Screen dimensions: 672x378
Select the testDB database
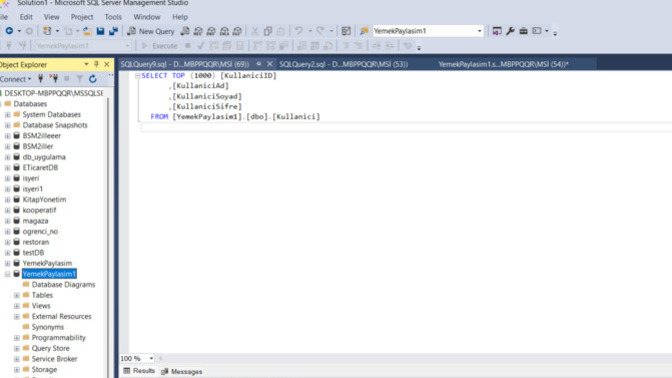coord(33,252)
